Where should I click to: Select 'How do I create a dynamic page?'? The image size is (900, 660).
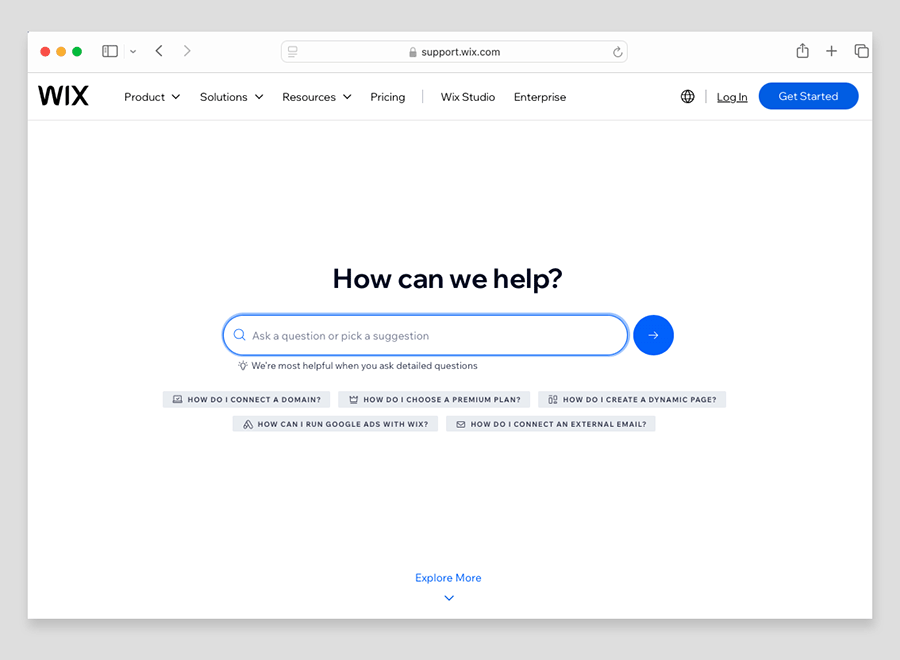coord(632,399)
